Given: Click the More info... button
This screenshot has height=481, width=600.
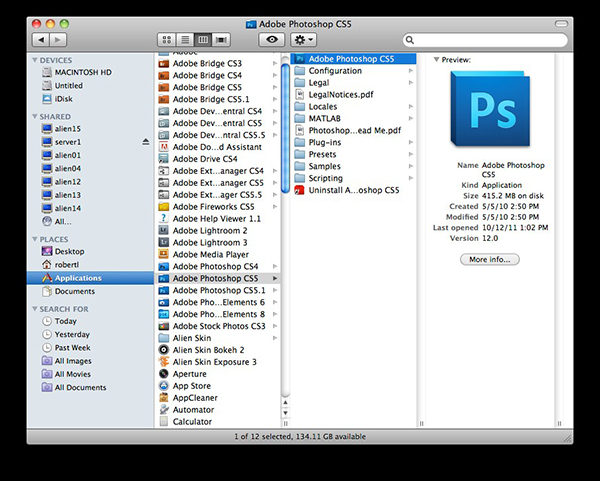Looking at the screenshot, I should [489, 259].
